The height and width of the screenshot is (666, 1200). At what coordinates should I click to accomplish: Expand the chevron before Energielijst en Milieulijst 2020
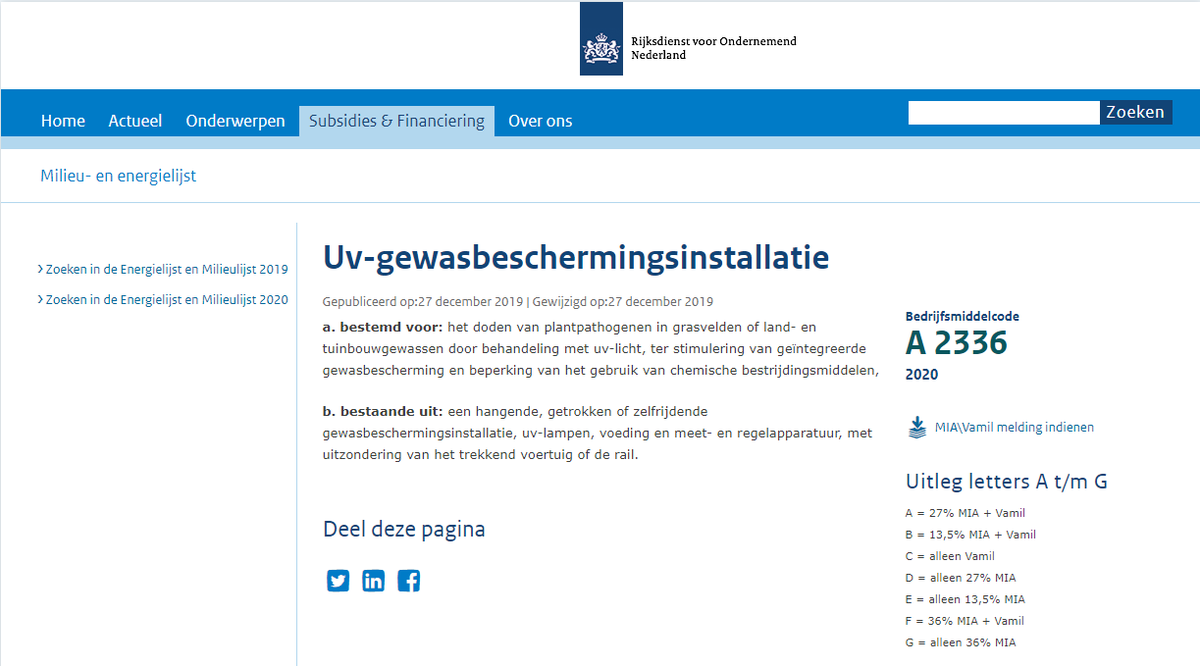click(39, 299)
